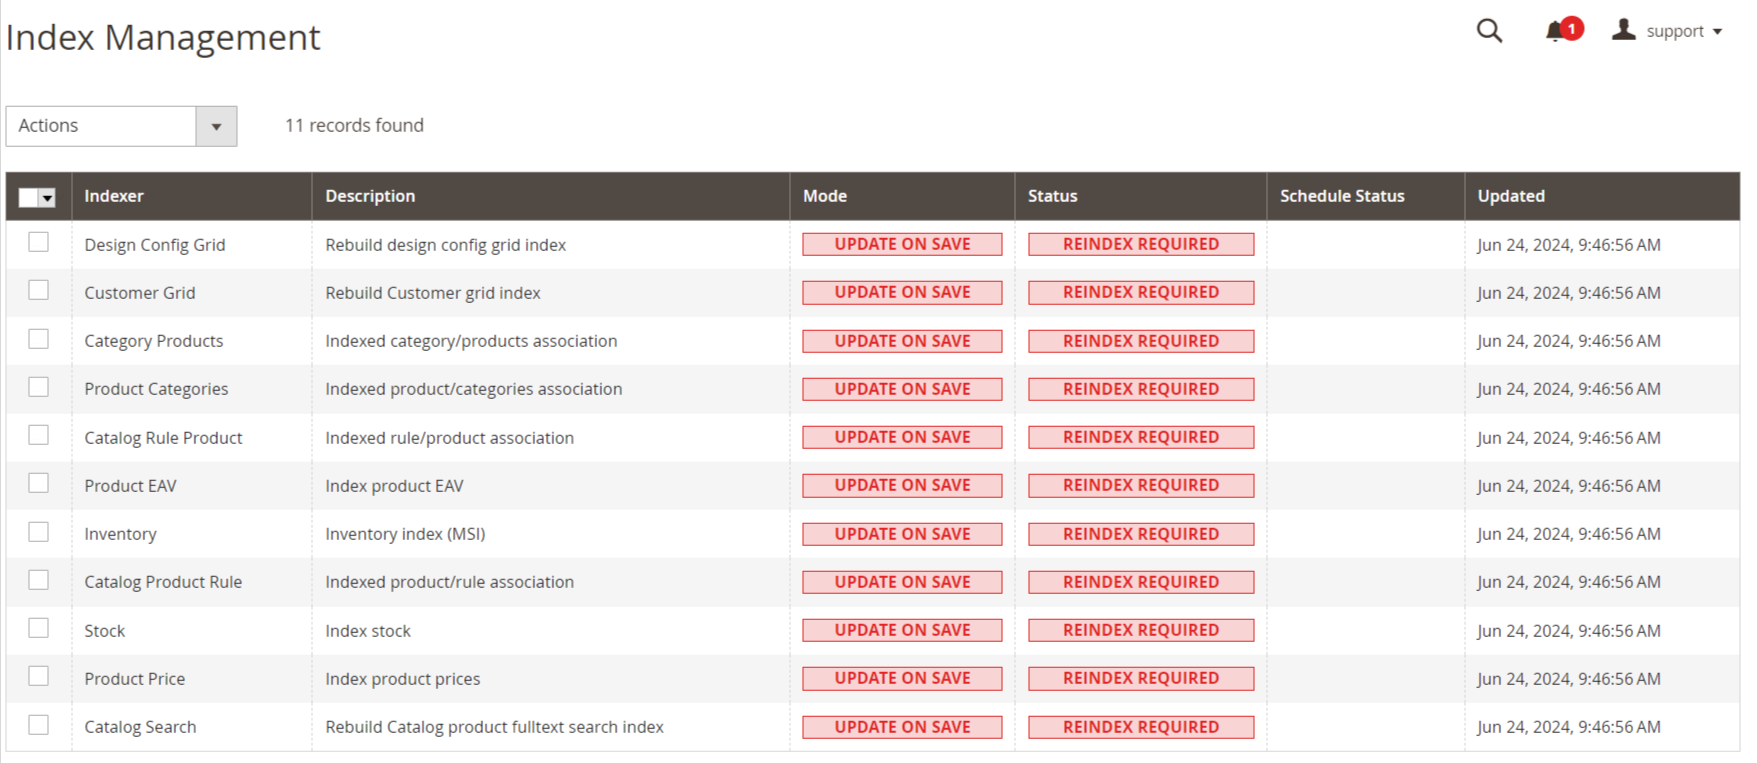Click the support user account icon
1757x763 pixels.
coord(1623,30)
